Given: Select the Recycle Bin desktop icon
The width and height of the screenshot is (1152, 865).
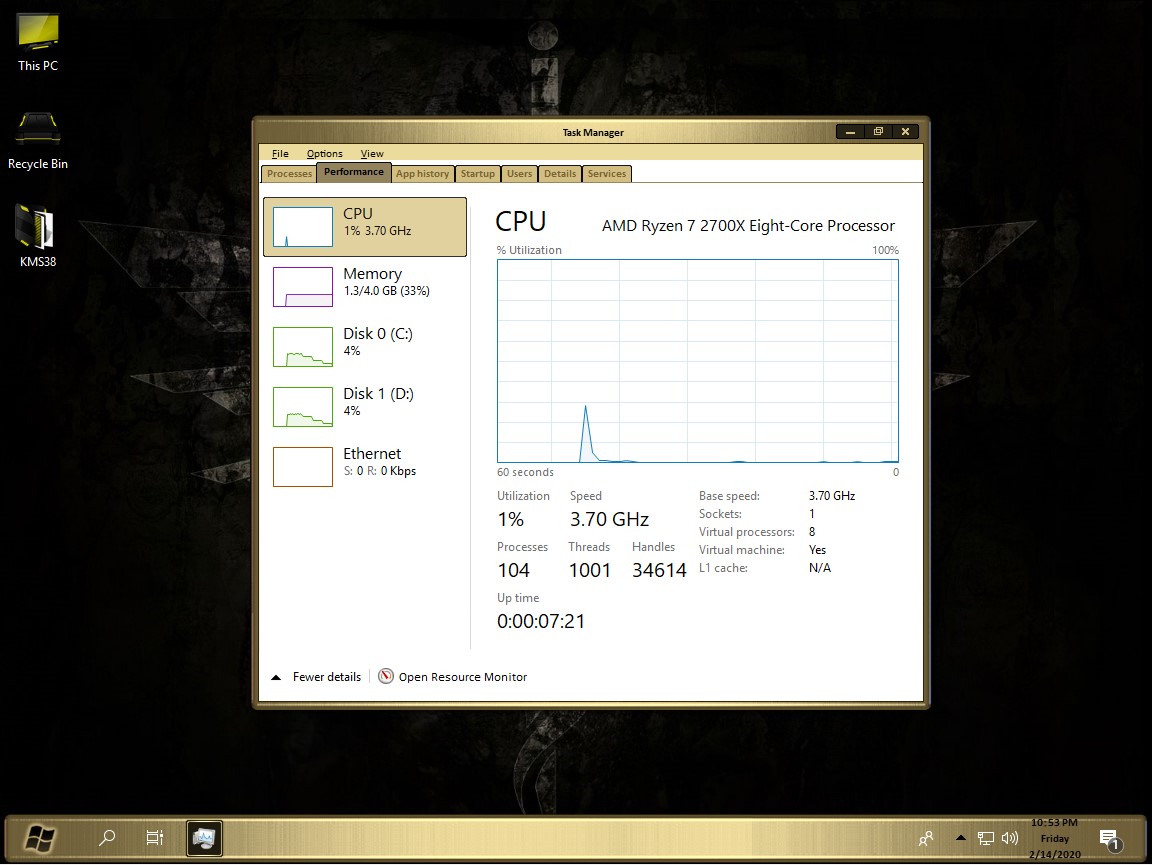Looking at the screenshot, I should click(x=37, y=141).
